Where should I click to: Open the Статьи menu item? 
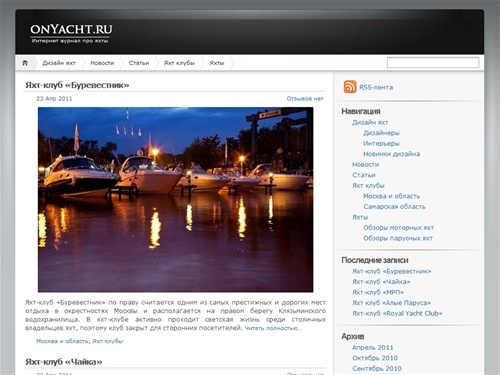[139, 63]
